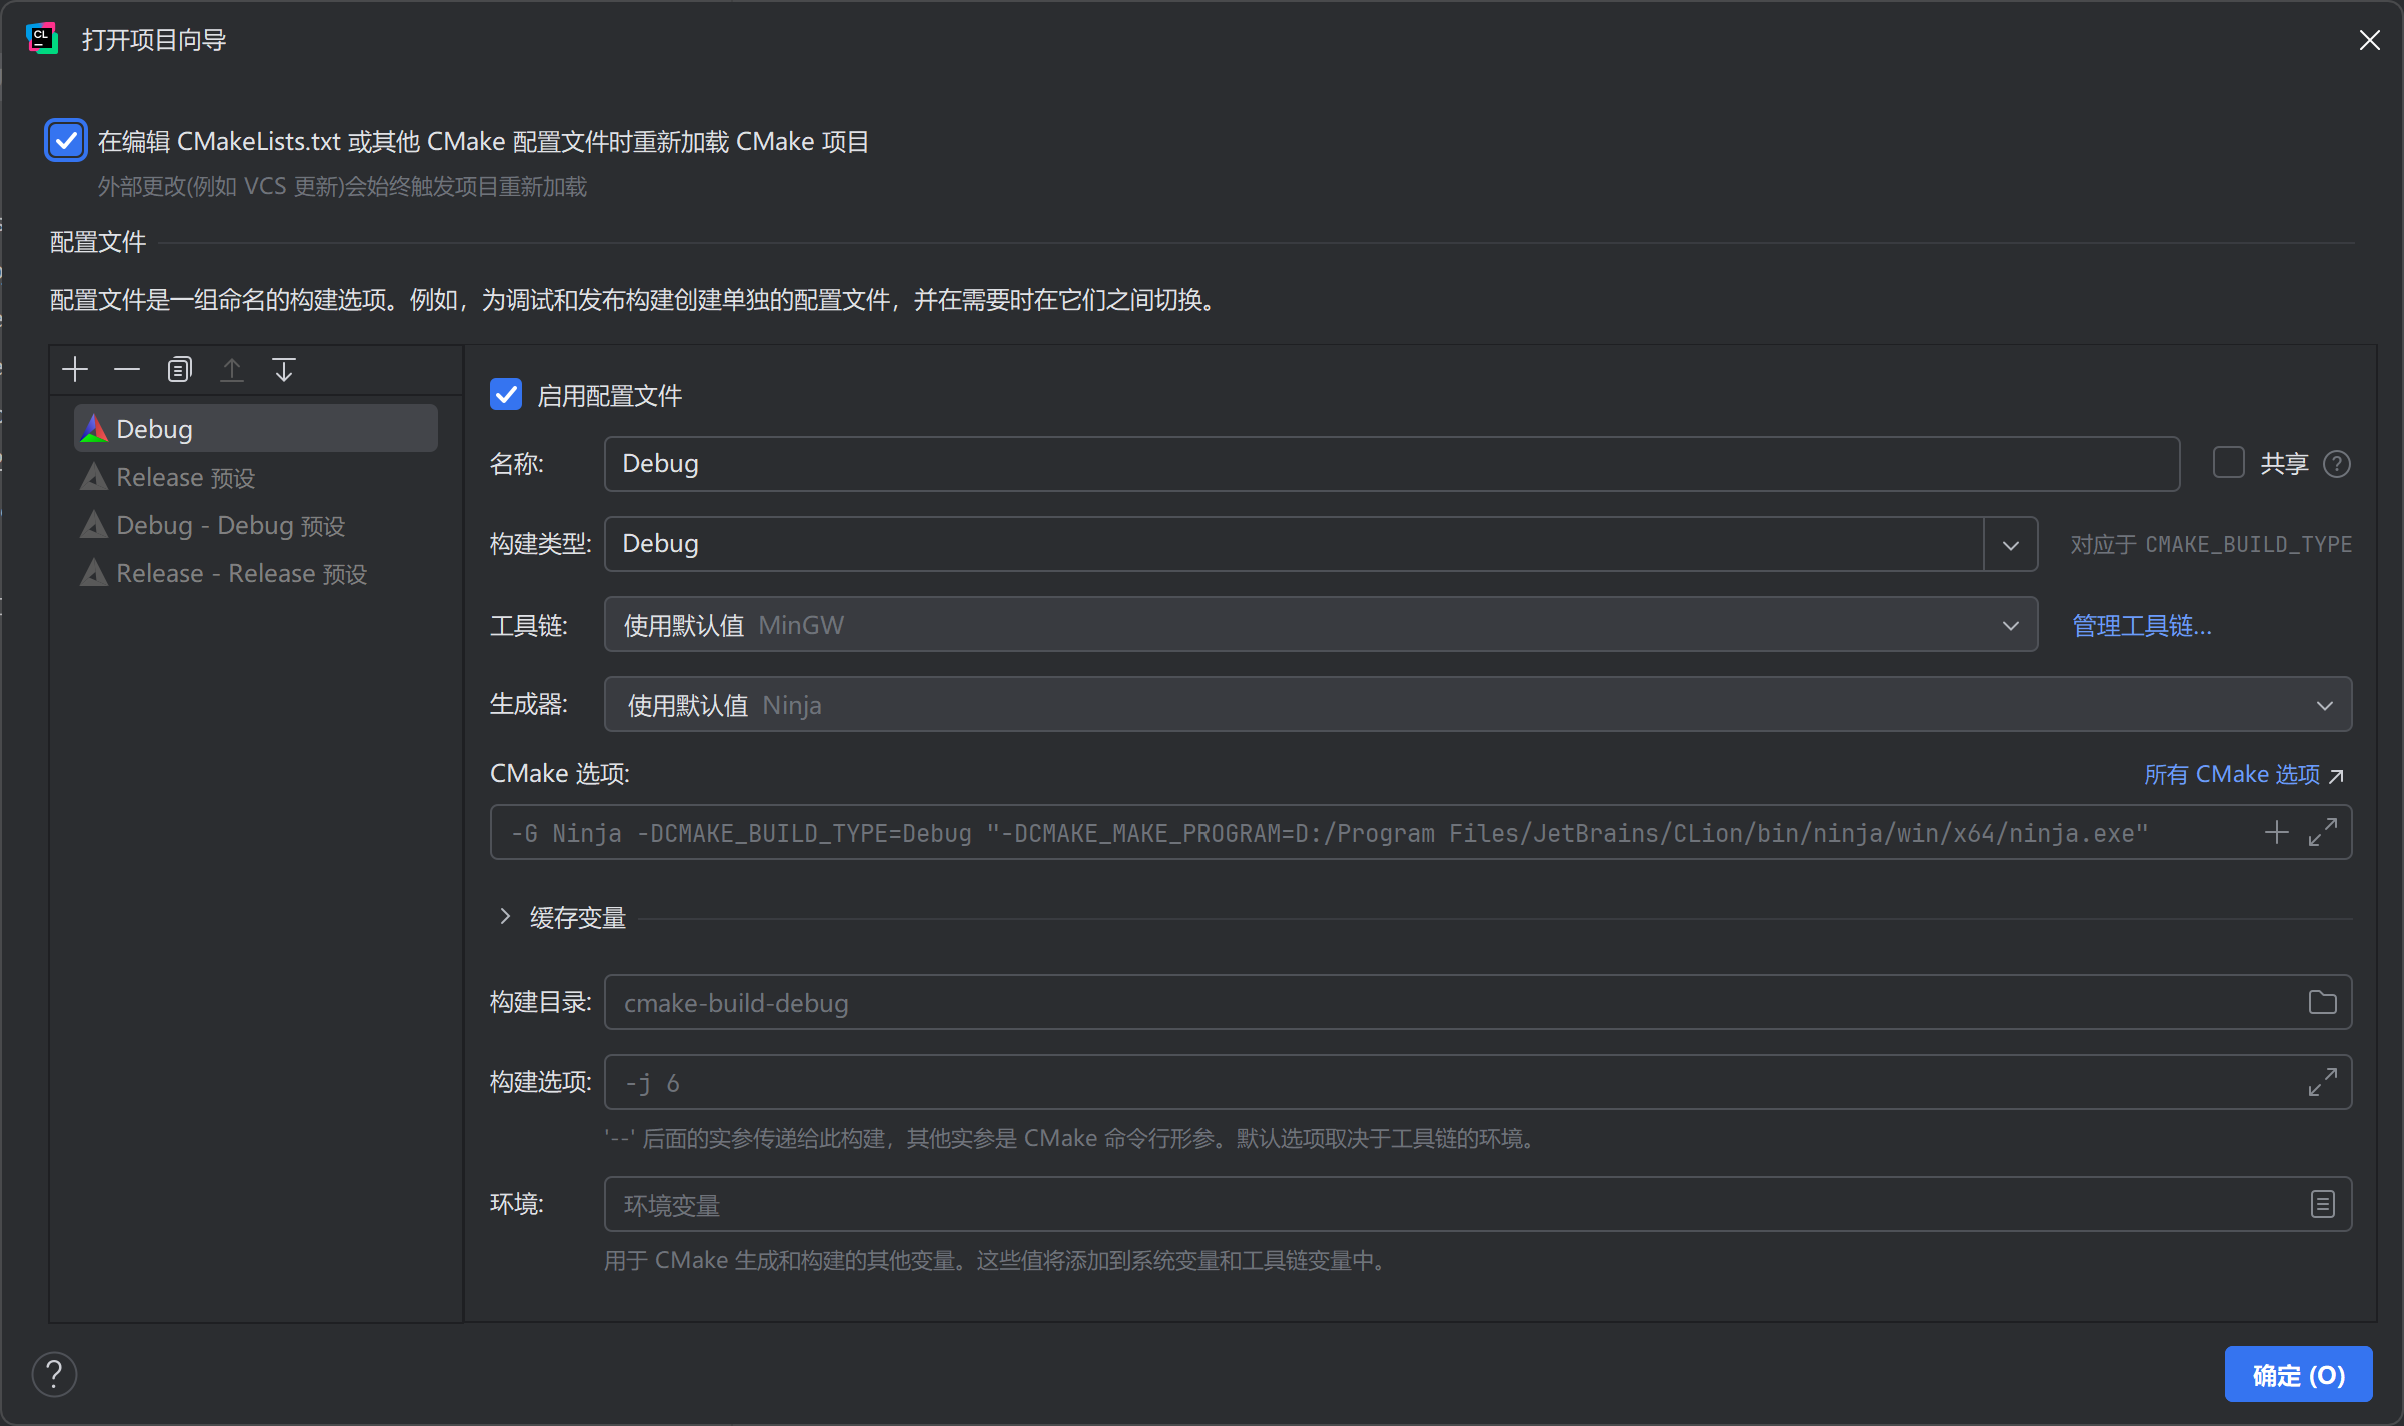Image resolution: width=2404 pixels, height=1426 pixels.
Task: Move the profile up
Action: (x=232, y=370)
